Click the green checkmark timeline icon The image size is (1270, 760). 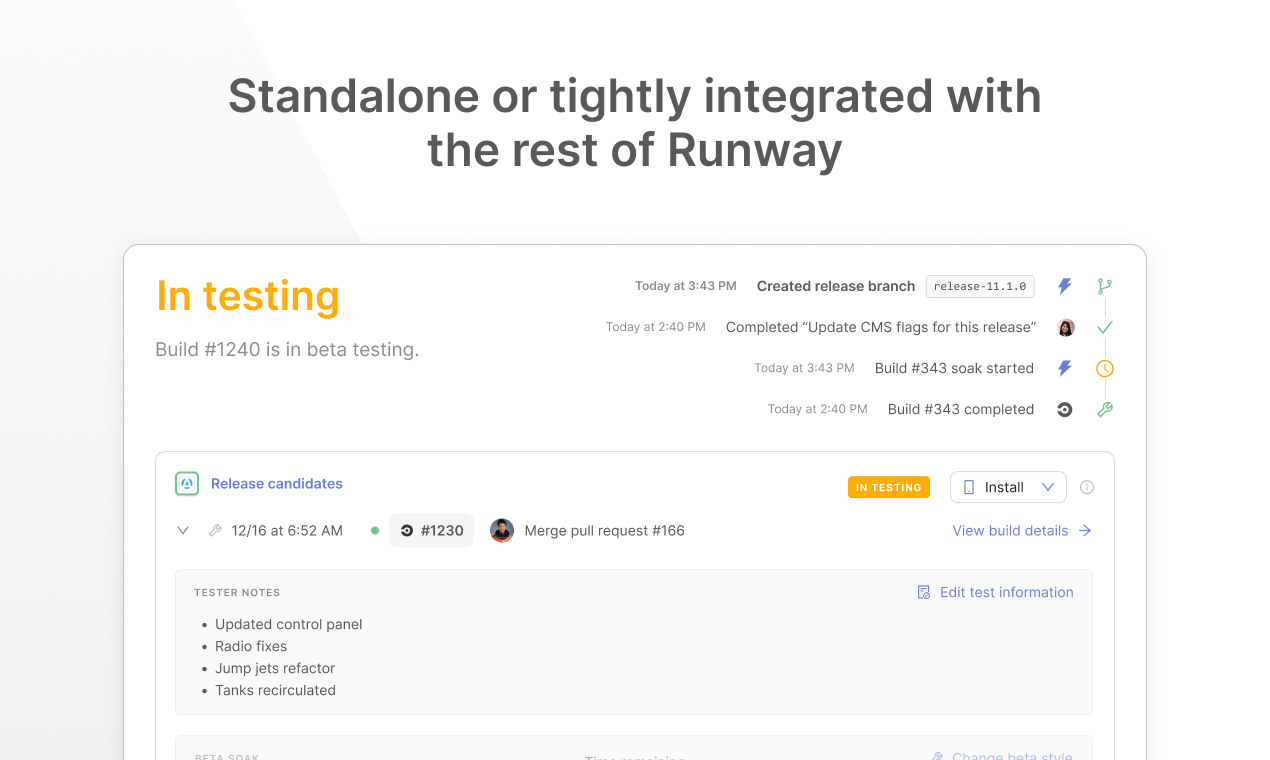point(1104,327)
